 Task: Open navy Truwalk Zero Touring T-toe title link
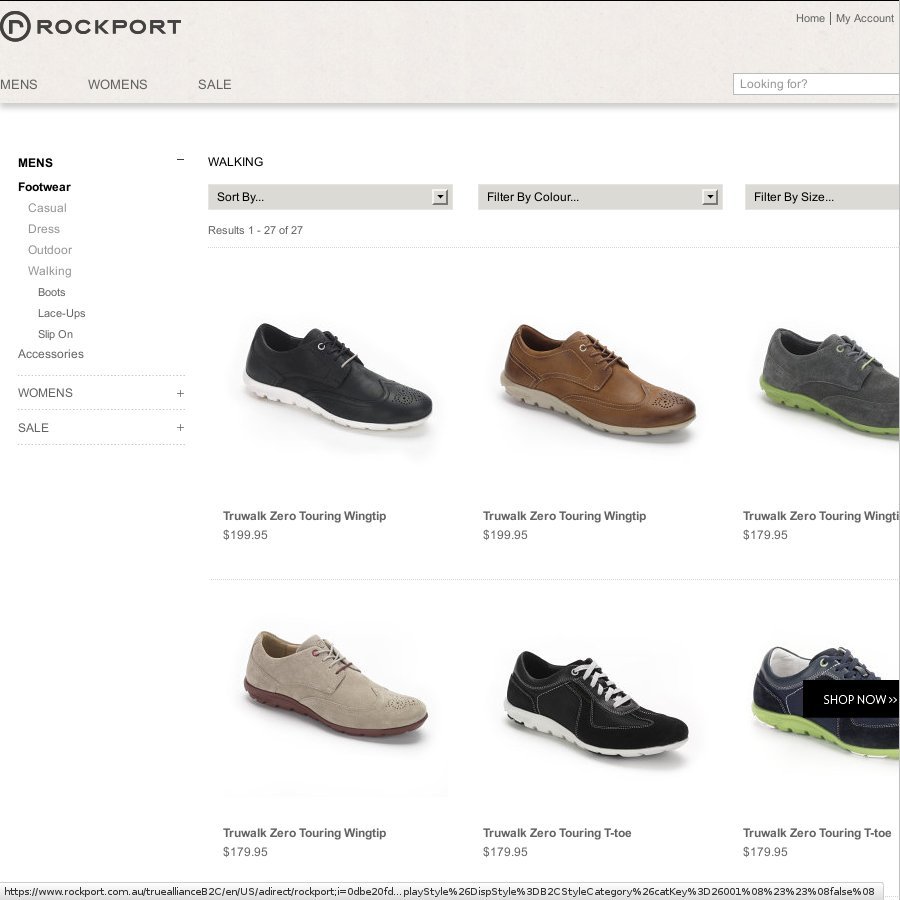pyautogui.click(x=817, y=833)
